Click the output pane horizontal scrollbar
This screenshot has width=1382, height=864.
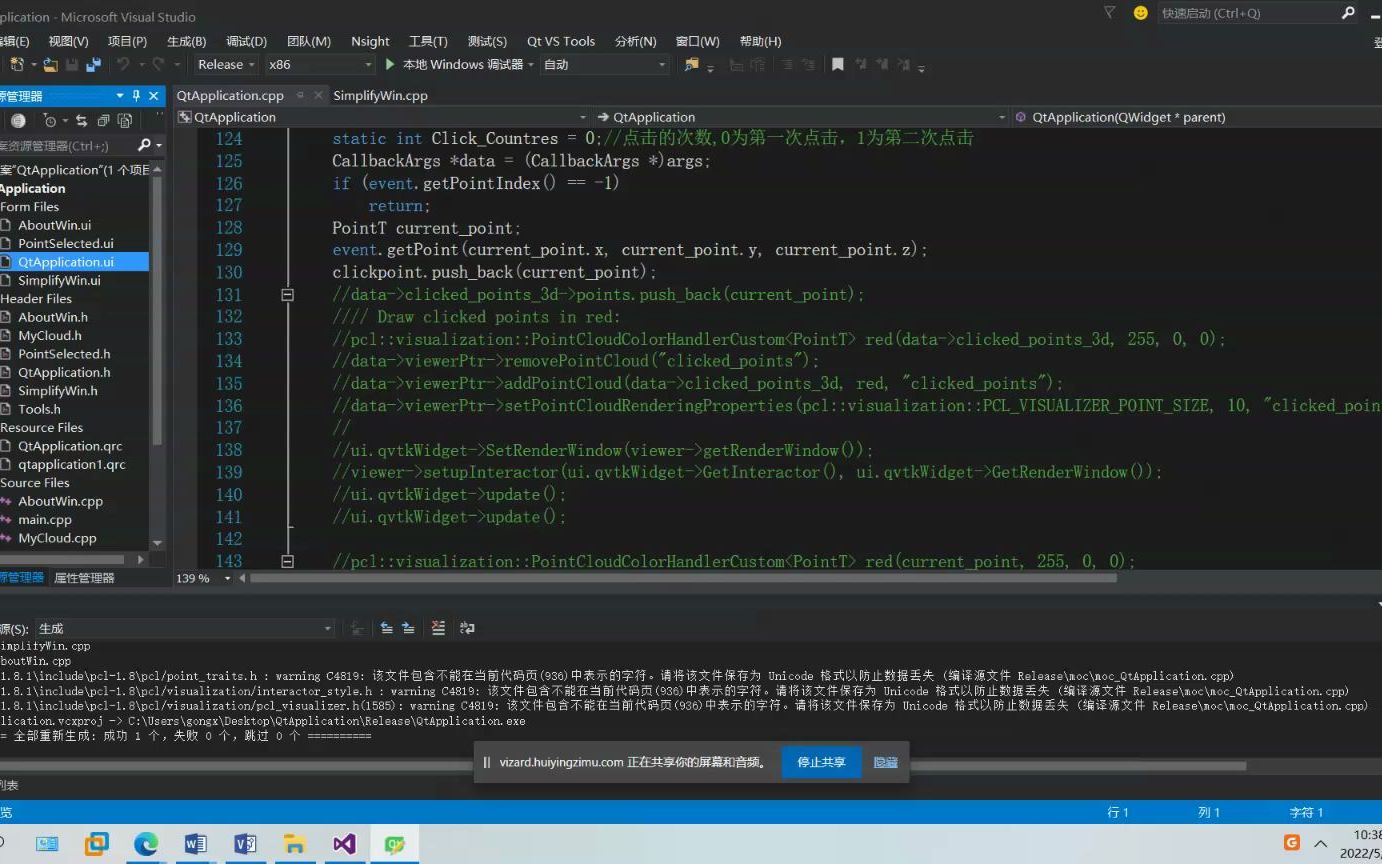tap(623, 766)
